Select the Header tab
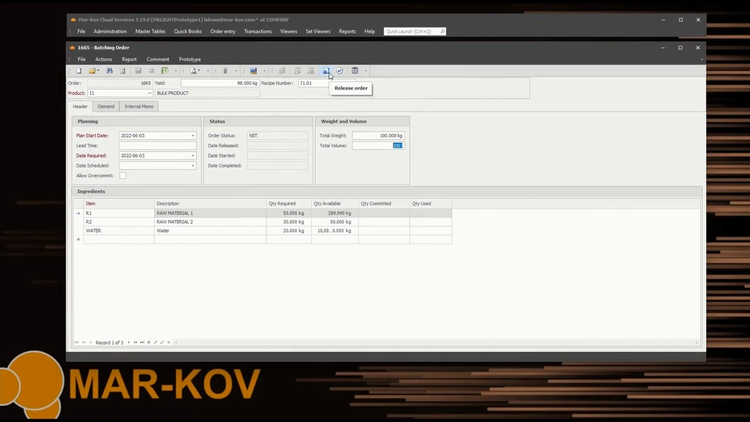750x422 pixels. coord(80,107)
